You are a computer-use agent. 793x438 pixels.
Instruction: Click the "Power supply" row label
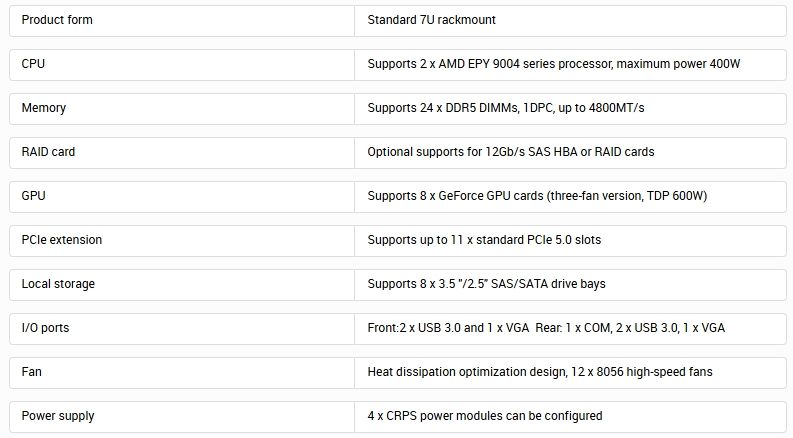58,416
